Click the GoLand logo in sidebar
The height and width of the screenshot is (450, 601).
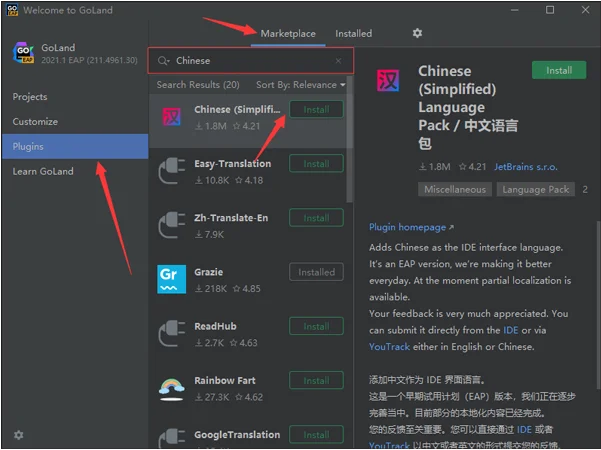(x=24, y=53)
